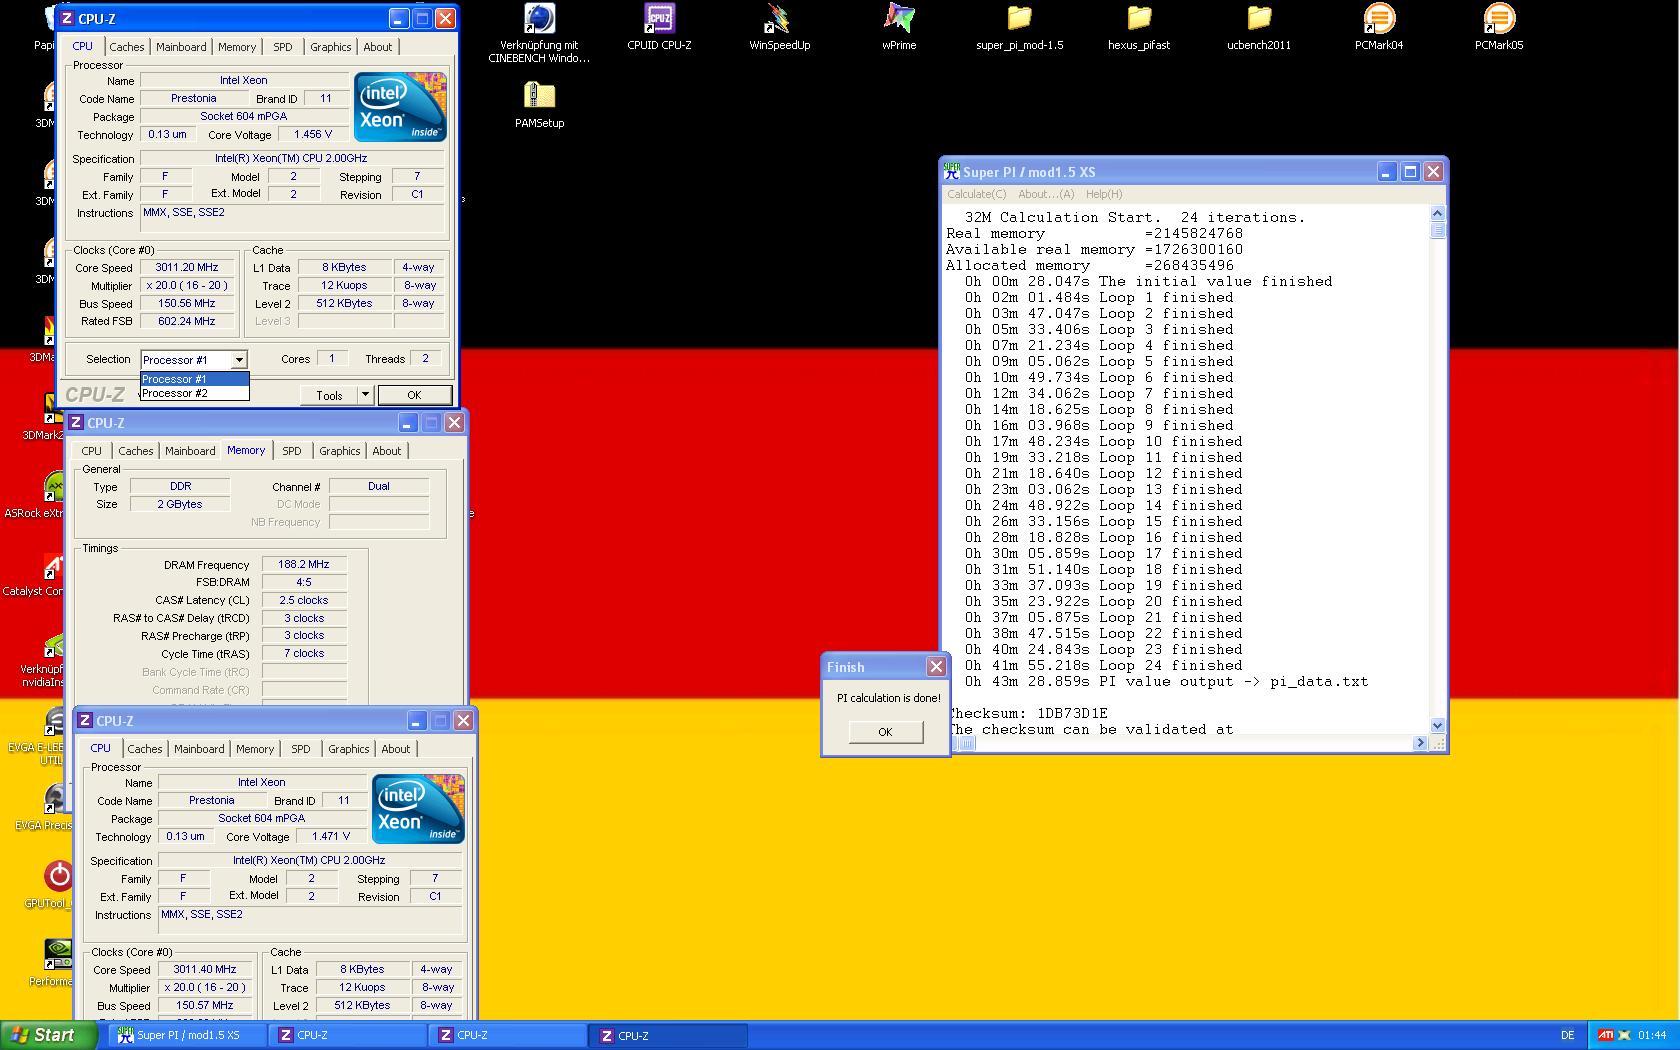Click the DE language indicator in tray
This screenshot has height=1050, width=1680.
tap(1567, 1035)
